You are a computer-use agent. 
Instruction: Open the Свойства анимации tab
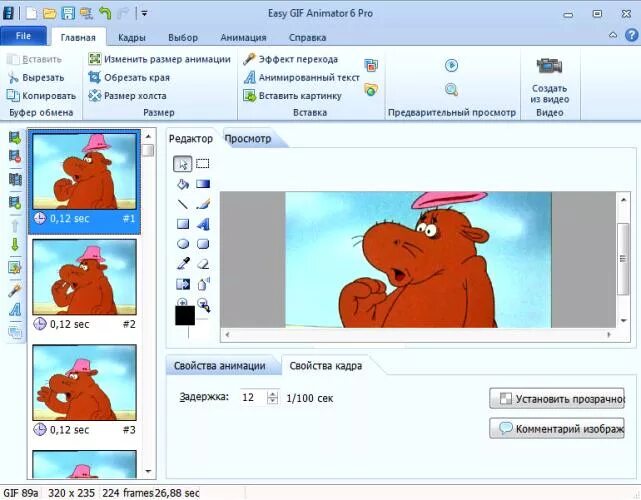click(x=220, y=365)
